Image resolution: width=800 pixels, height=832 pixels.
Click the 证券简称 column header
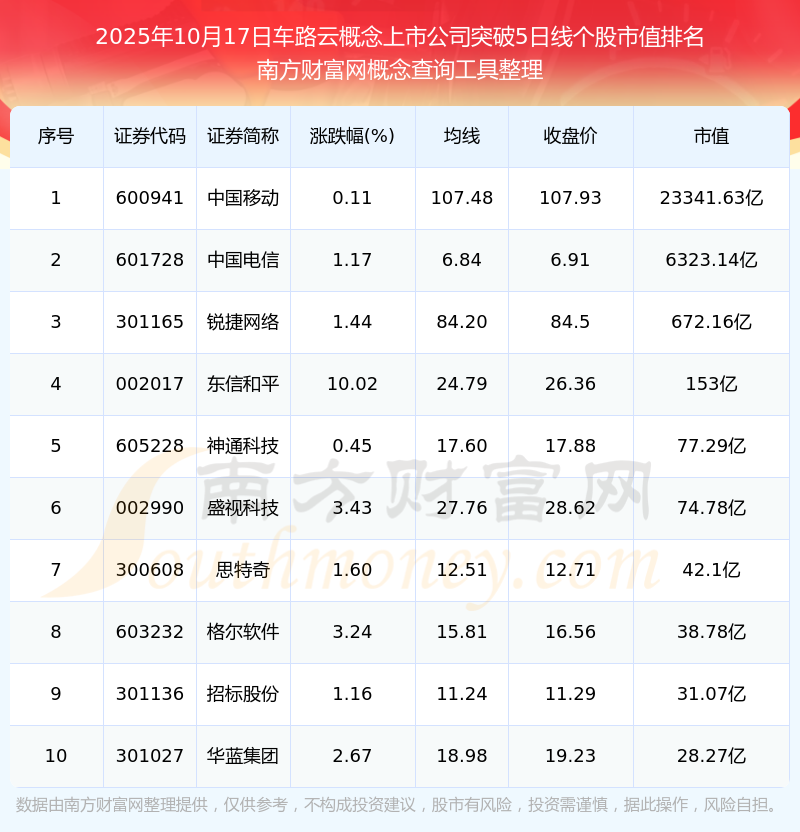pos(243,136)
